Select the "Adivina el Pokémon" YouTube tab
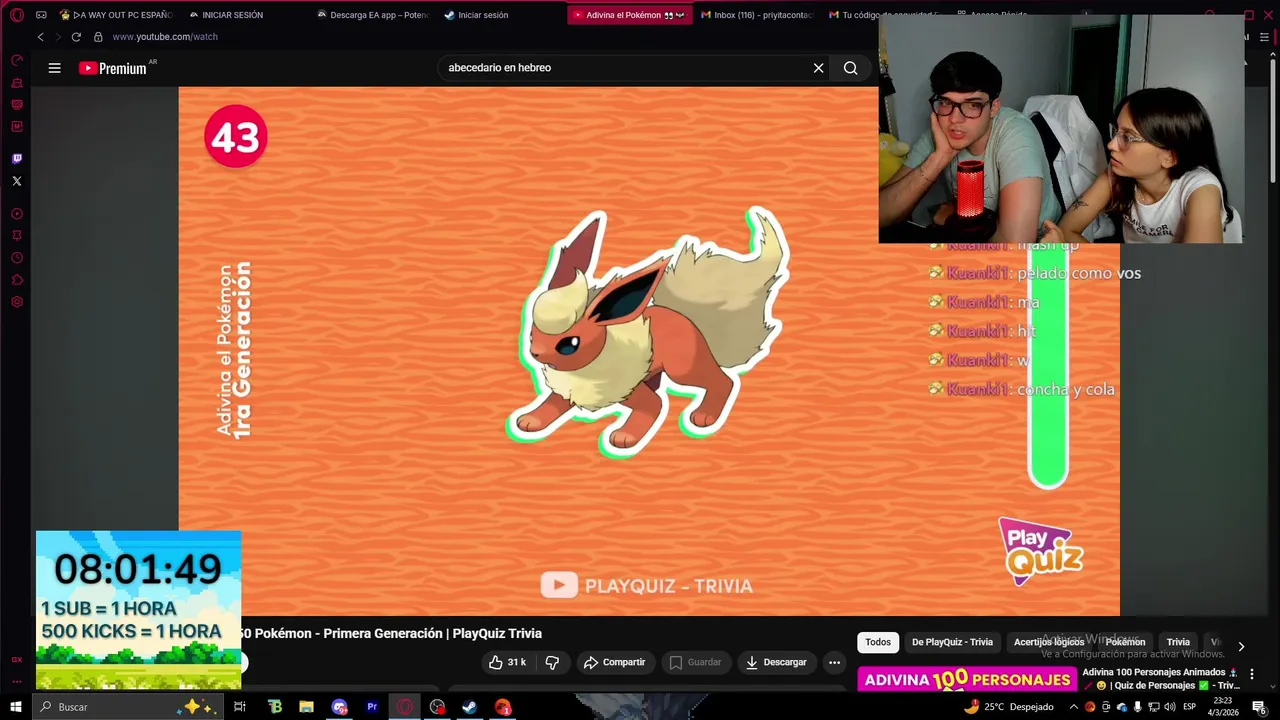Image resolution: width=1280 pixels, height=720 pixels. tap(629, 15)
